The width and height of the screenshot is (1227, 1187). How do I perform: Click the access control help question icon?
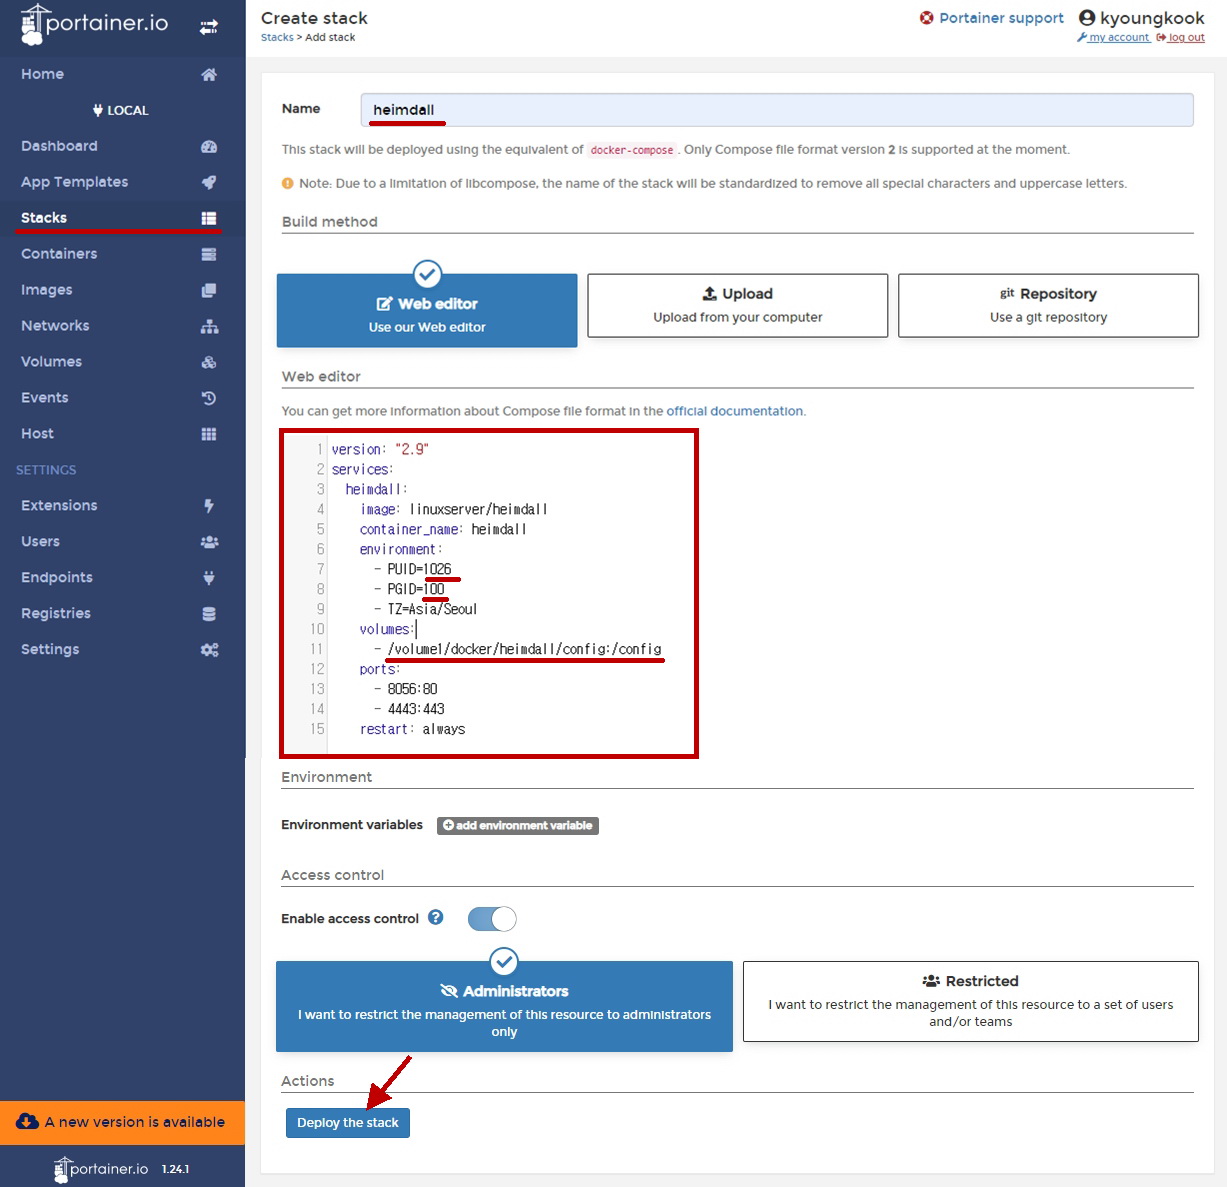pos(436,917)
